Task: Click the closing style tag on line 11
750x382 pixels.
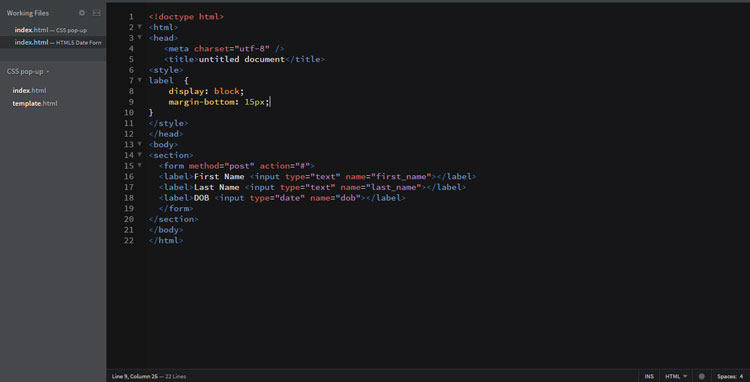Action: click(x=168, y=123)
